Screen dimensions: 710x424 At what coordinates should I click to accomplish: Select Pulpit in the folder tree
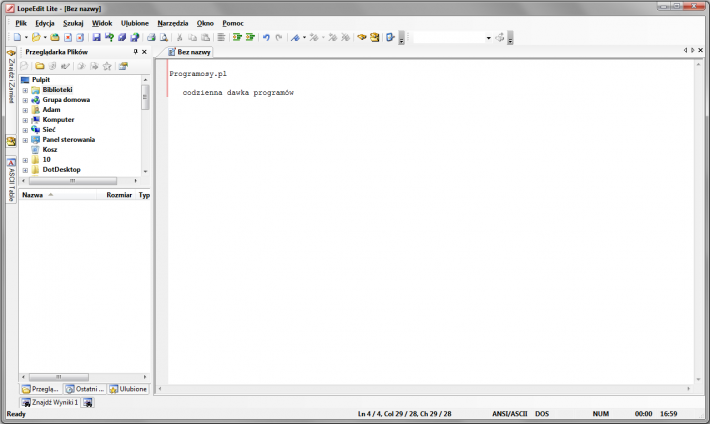pyautogui.click(x=41, y=80)
